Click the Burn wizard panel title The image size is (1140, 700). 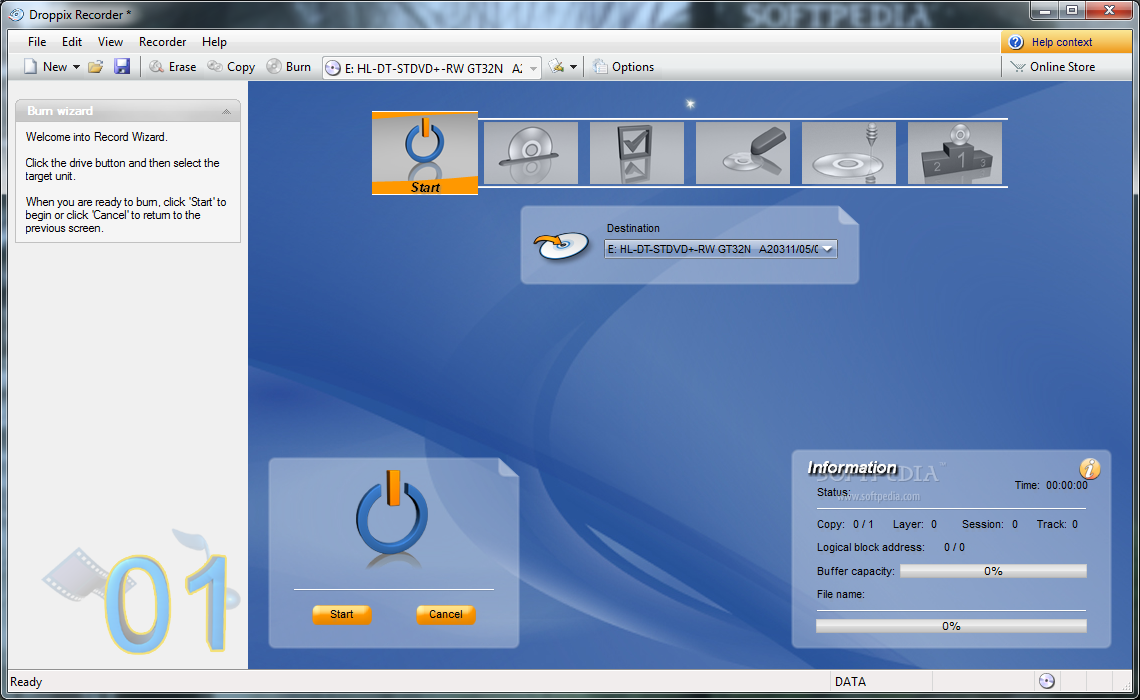click(60, 111)
